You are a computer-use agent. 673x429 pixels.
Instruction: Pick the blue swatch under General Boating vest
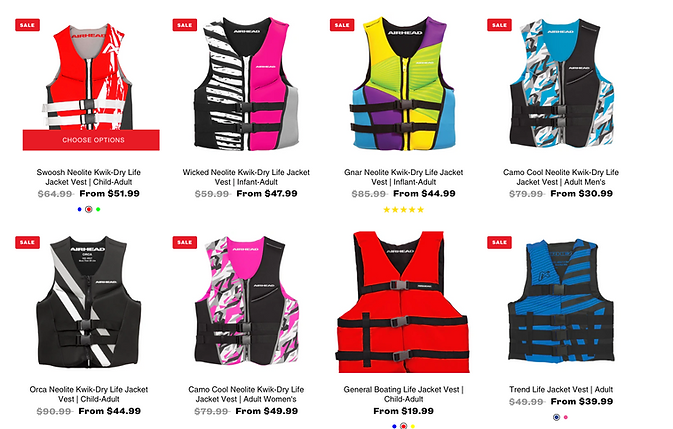point(394,426)
